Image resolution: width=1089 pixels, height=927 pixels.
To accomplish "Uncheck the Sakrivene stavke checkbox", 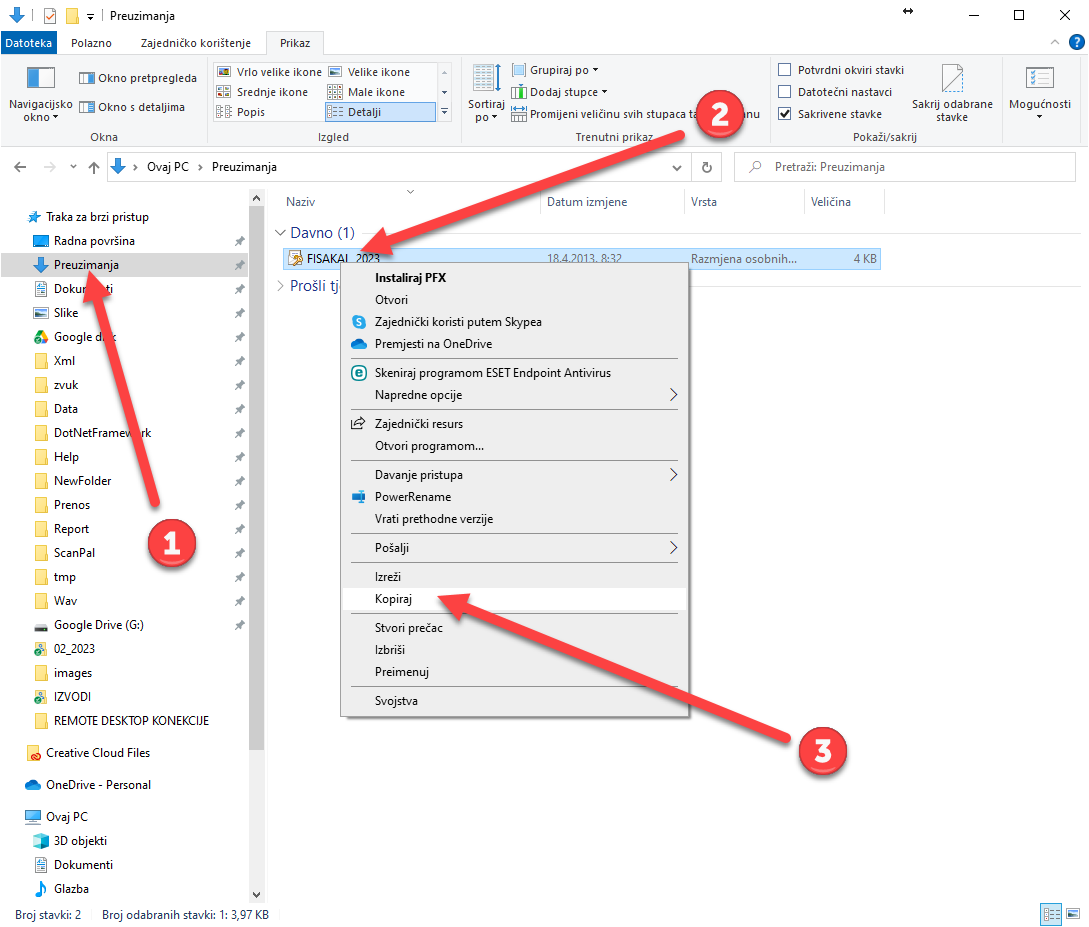I will 785,114.
